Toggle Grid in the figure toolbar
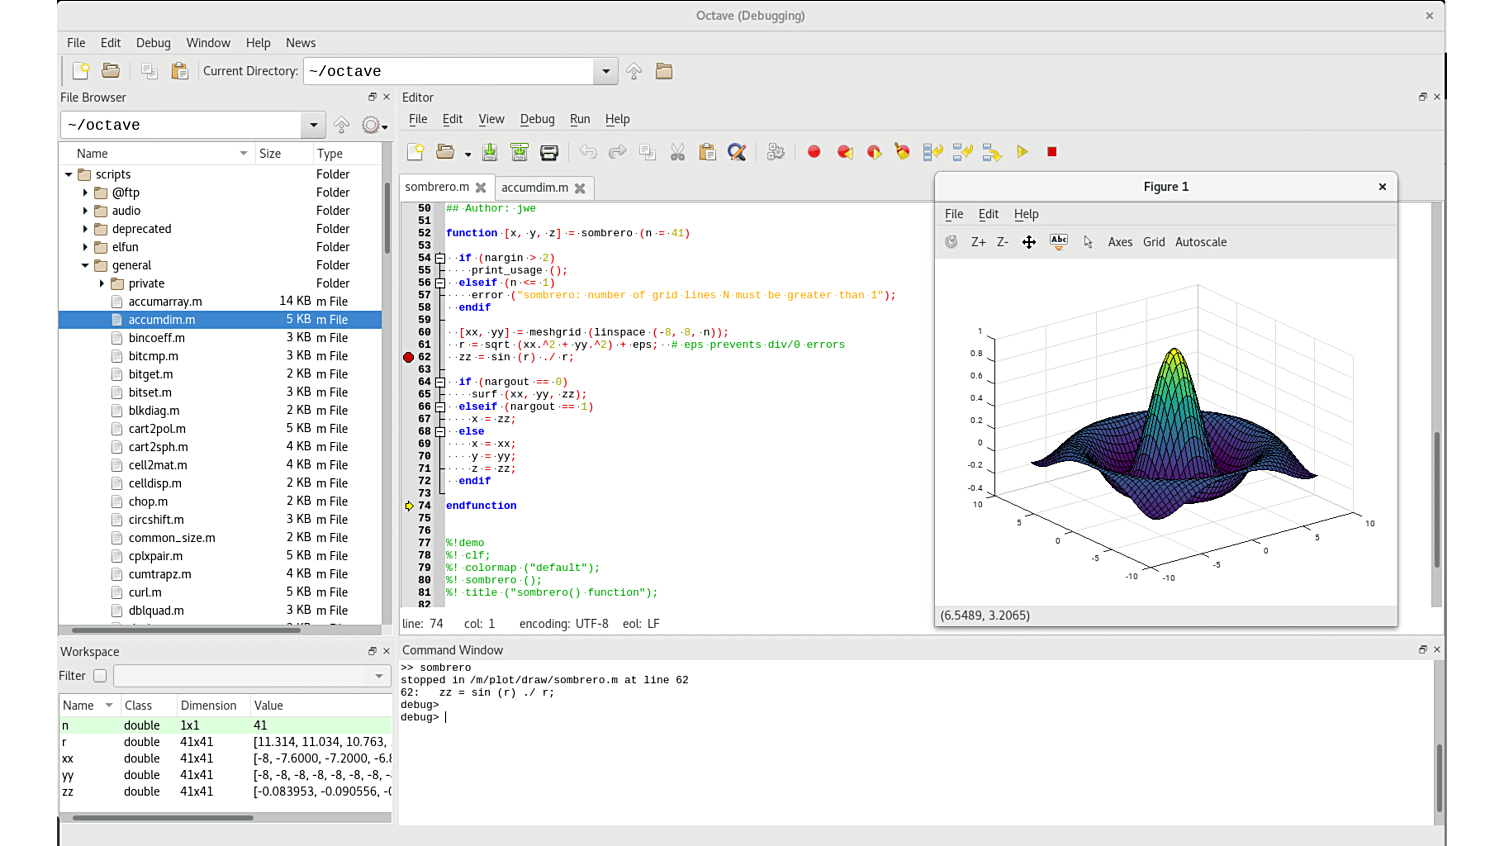Screen dimensions: 1504x846 point(1153,242)
